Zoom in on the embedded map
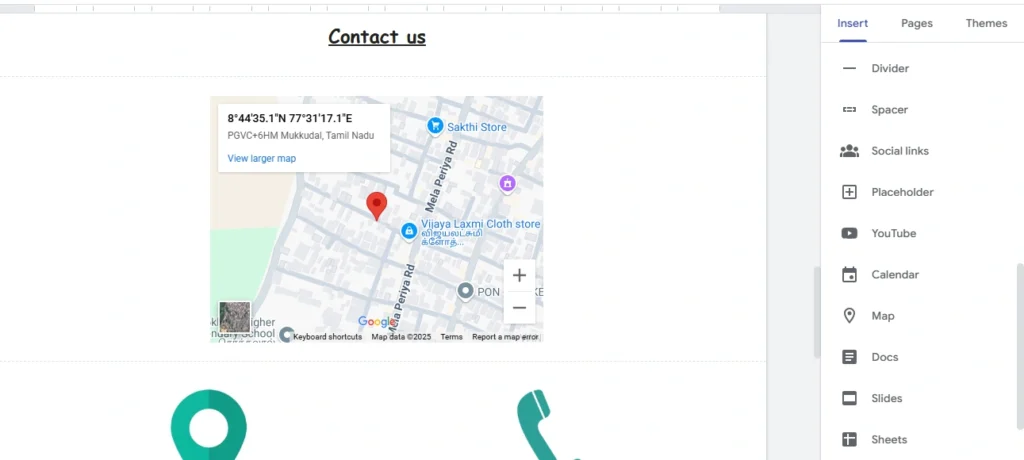This screenshot has width=1024, height=460. [519, 276]
